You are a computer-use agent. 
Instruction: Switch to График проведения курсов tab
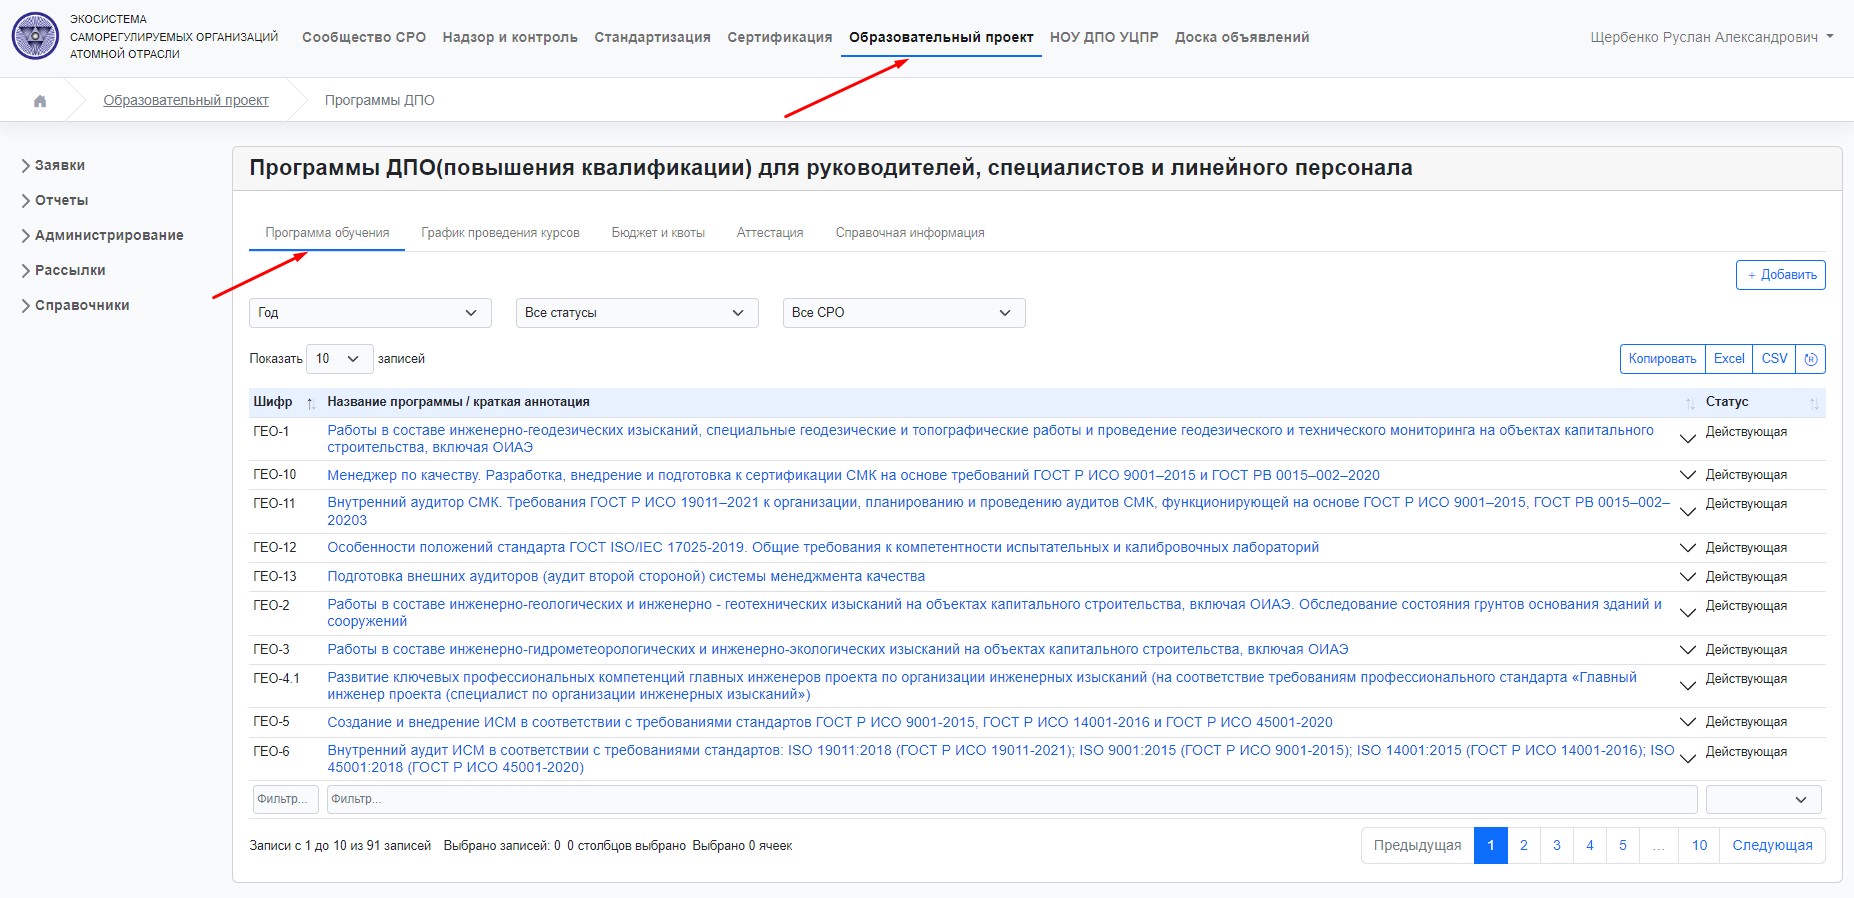(x=500, y=233)
